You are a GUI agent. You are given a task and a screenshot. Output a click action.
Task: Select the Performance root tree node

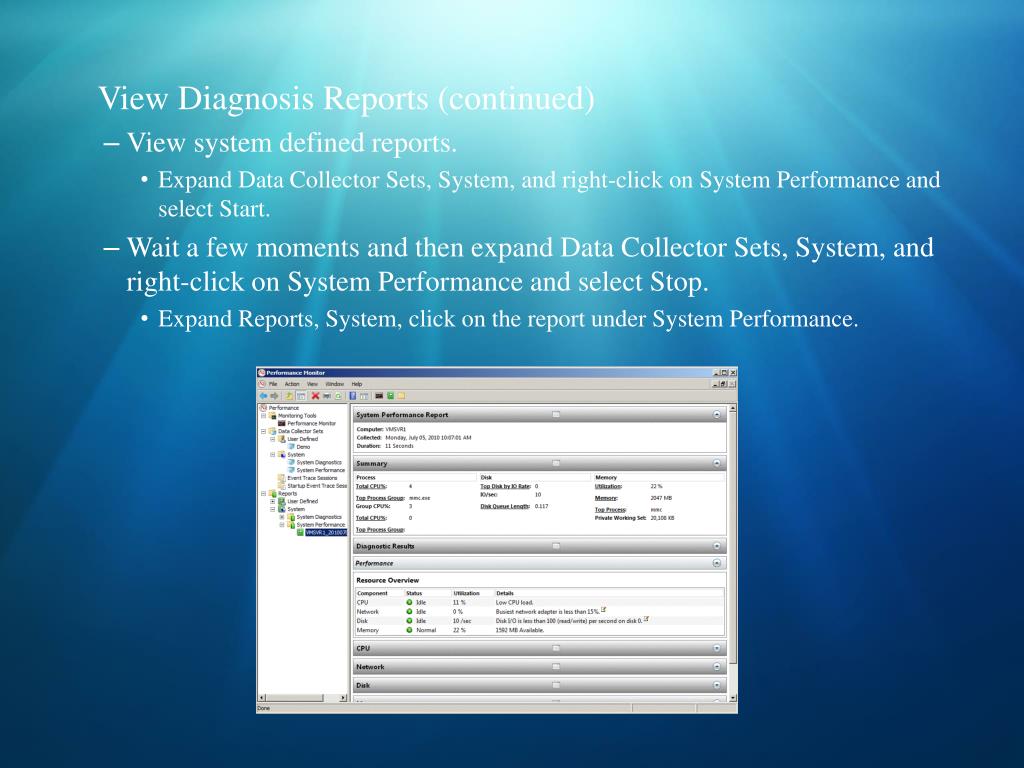pos(283,408)
